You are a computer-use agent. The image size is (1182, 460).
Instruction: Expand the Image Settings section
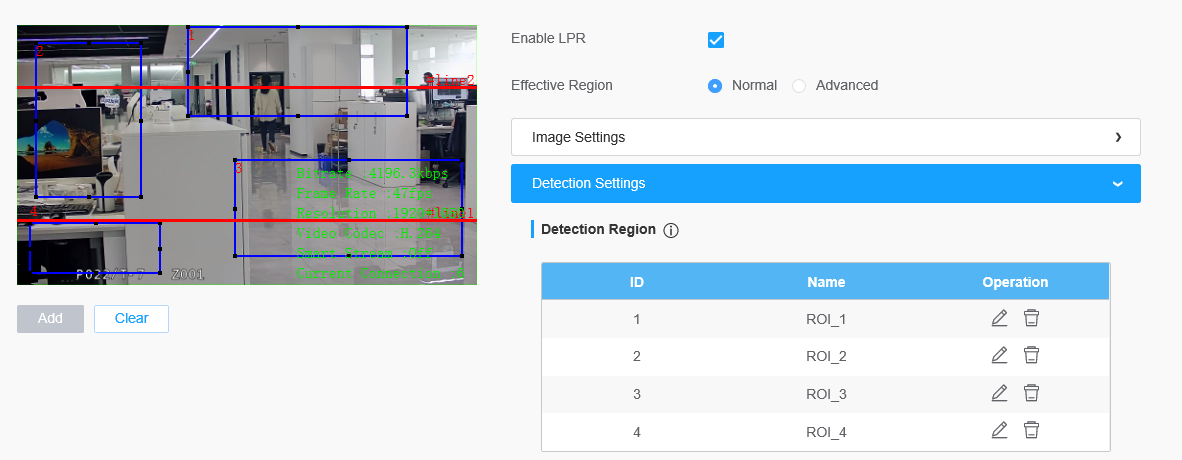(825, 137)
